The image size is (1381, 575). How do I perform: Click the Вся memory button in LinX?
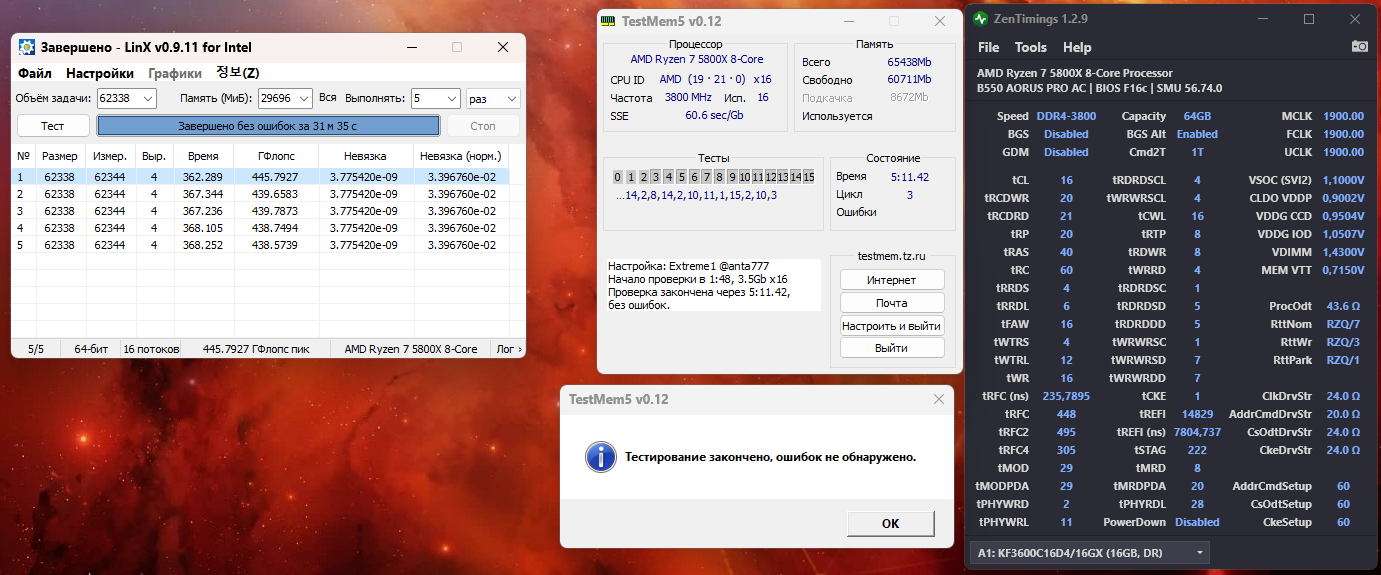(328, 98)
